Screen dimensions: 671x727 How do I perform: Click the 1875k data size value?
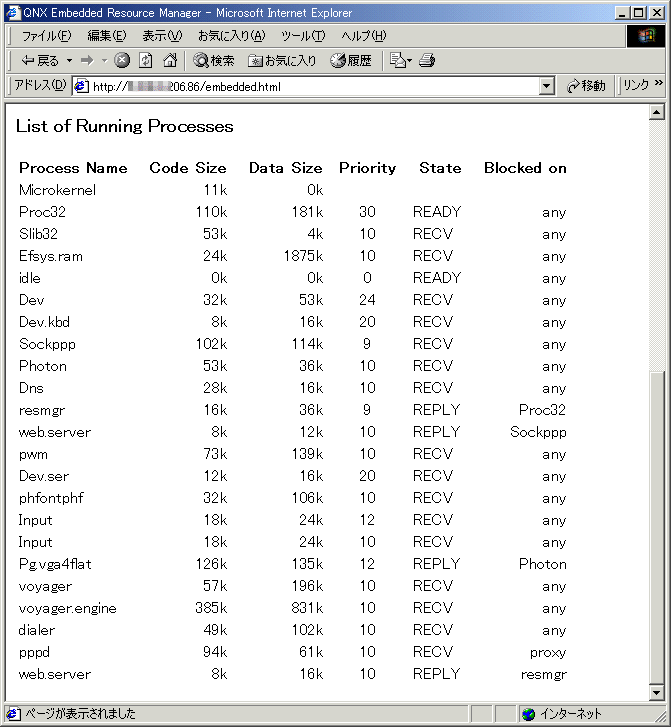[x=303, y=256]
